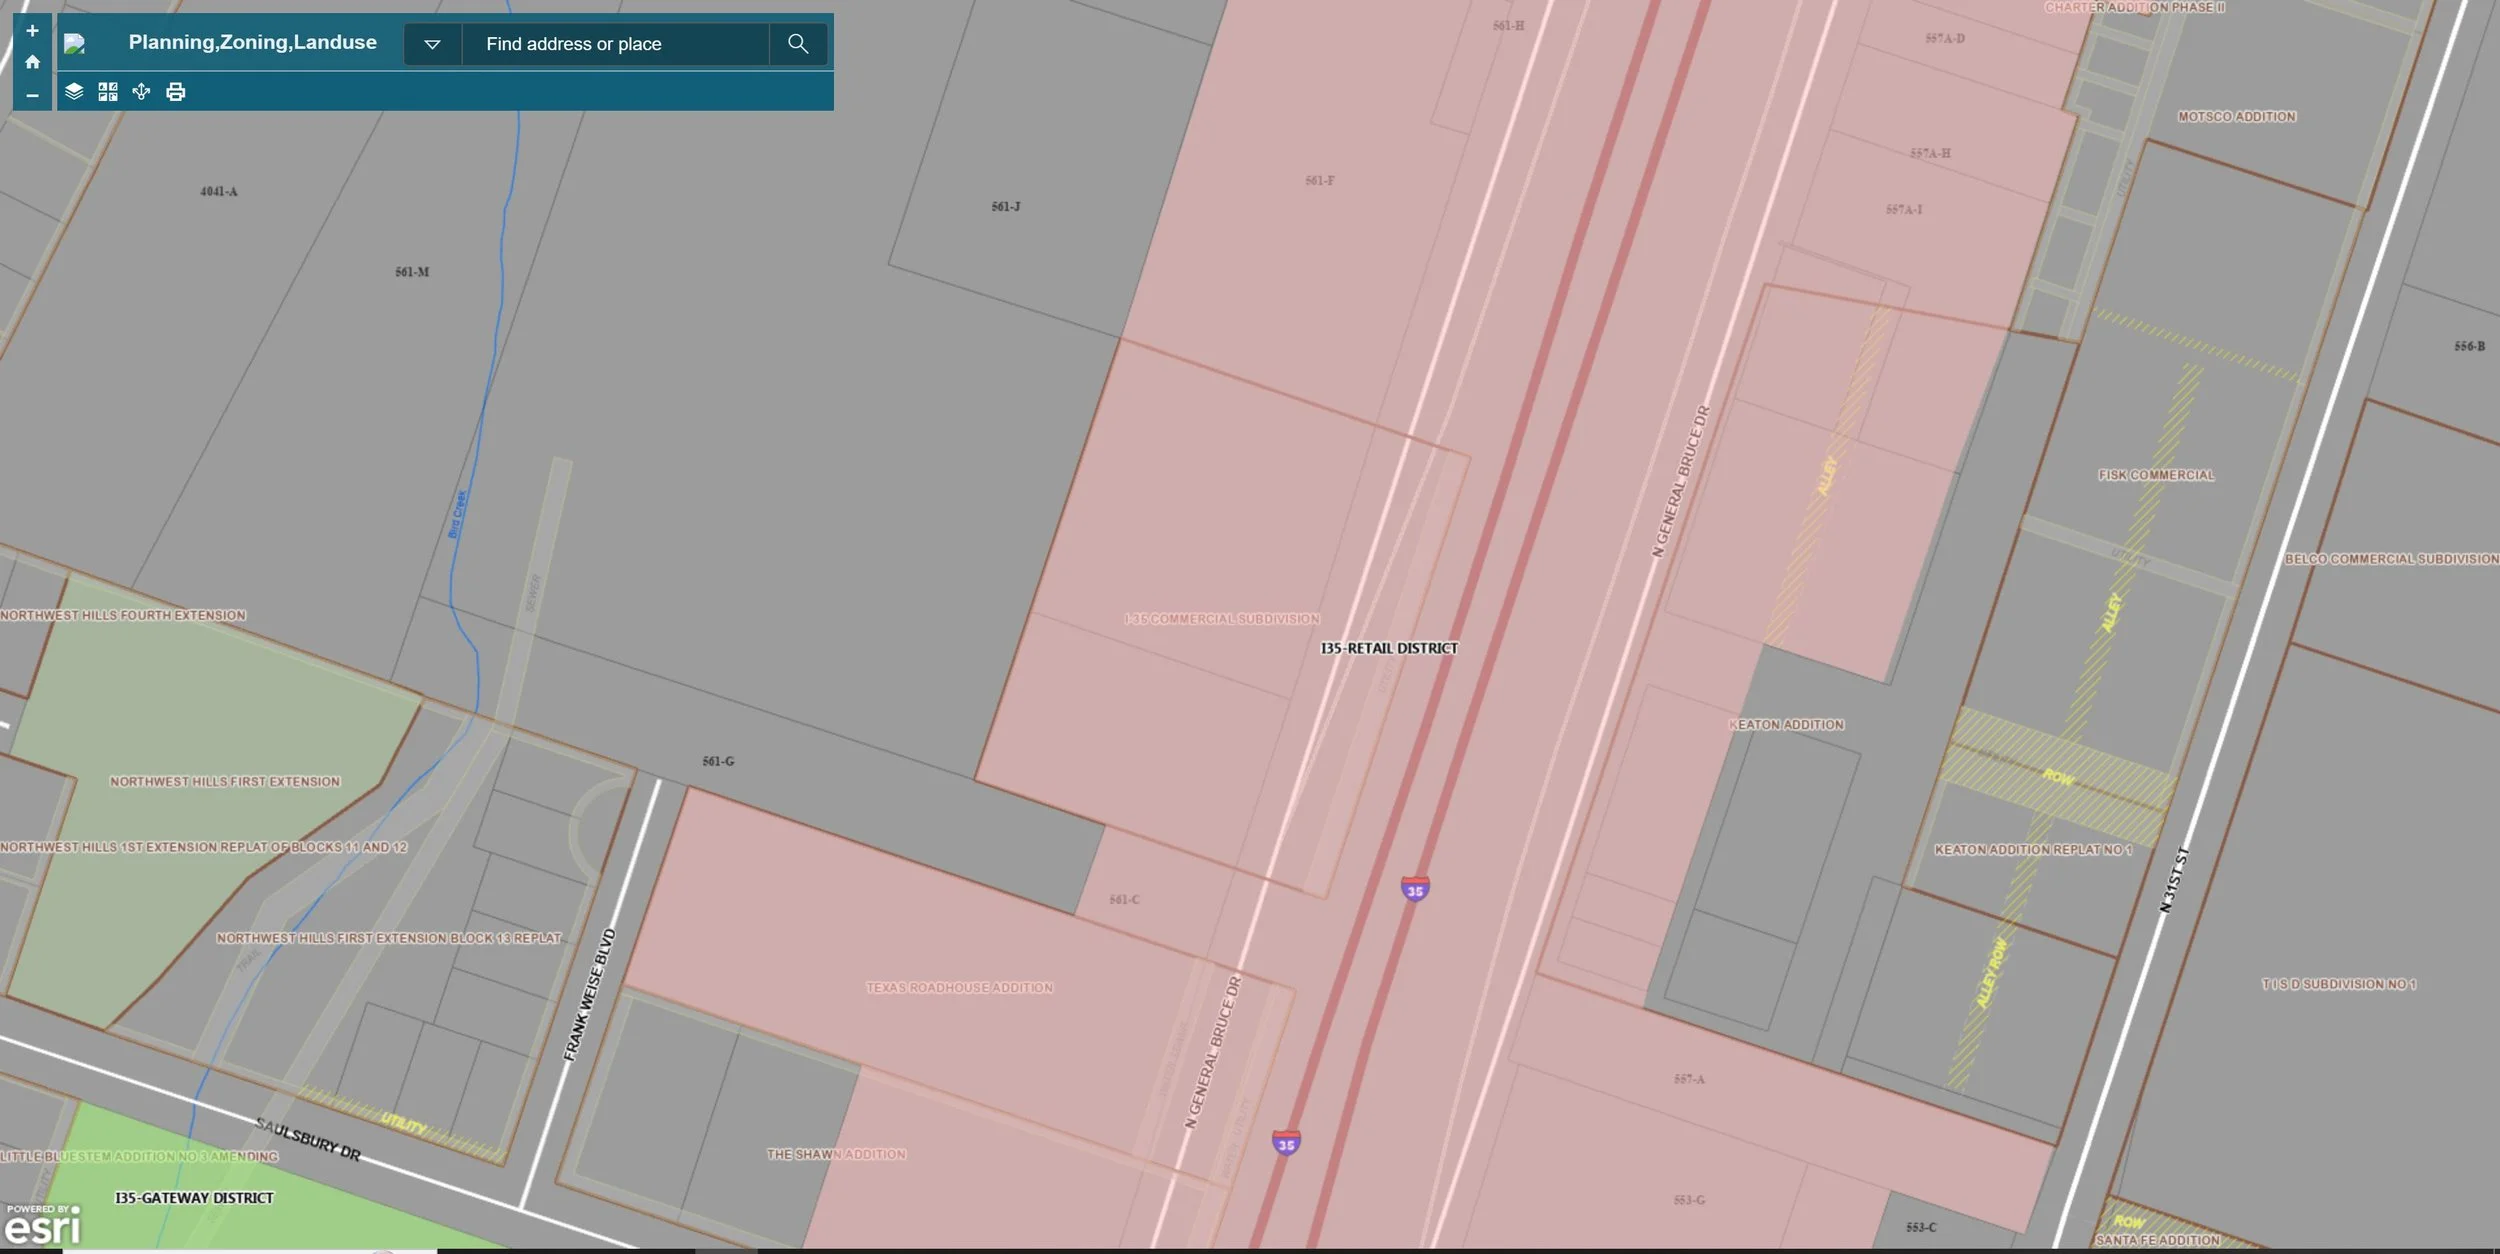Open the Print widget

[x=176, y=92]
